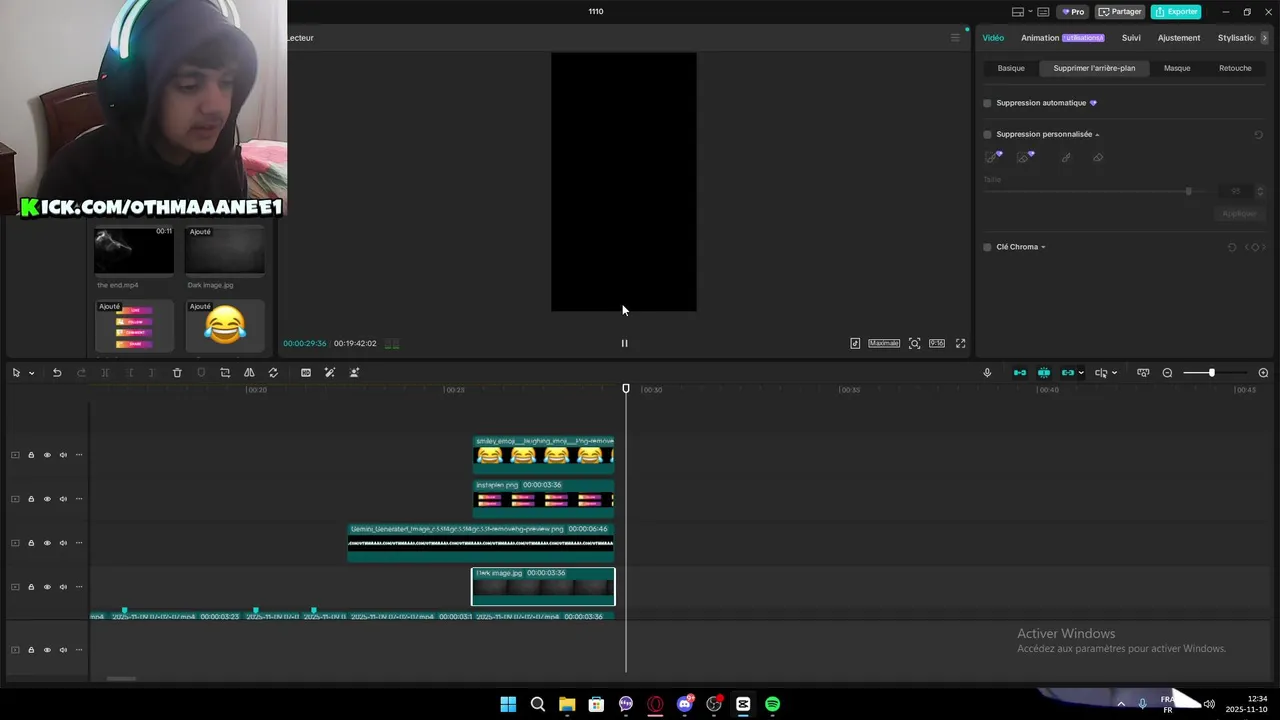This screenshot has height=720, width=1280.
Task: Click the HD enhance quality icon
Action: [306, 373]
